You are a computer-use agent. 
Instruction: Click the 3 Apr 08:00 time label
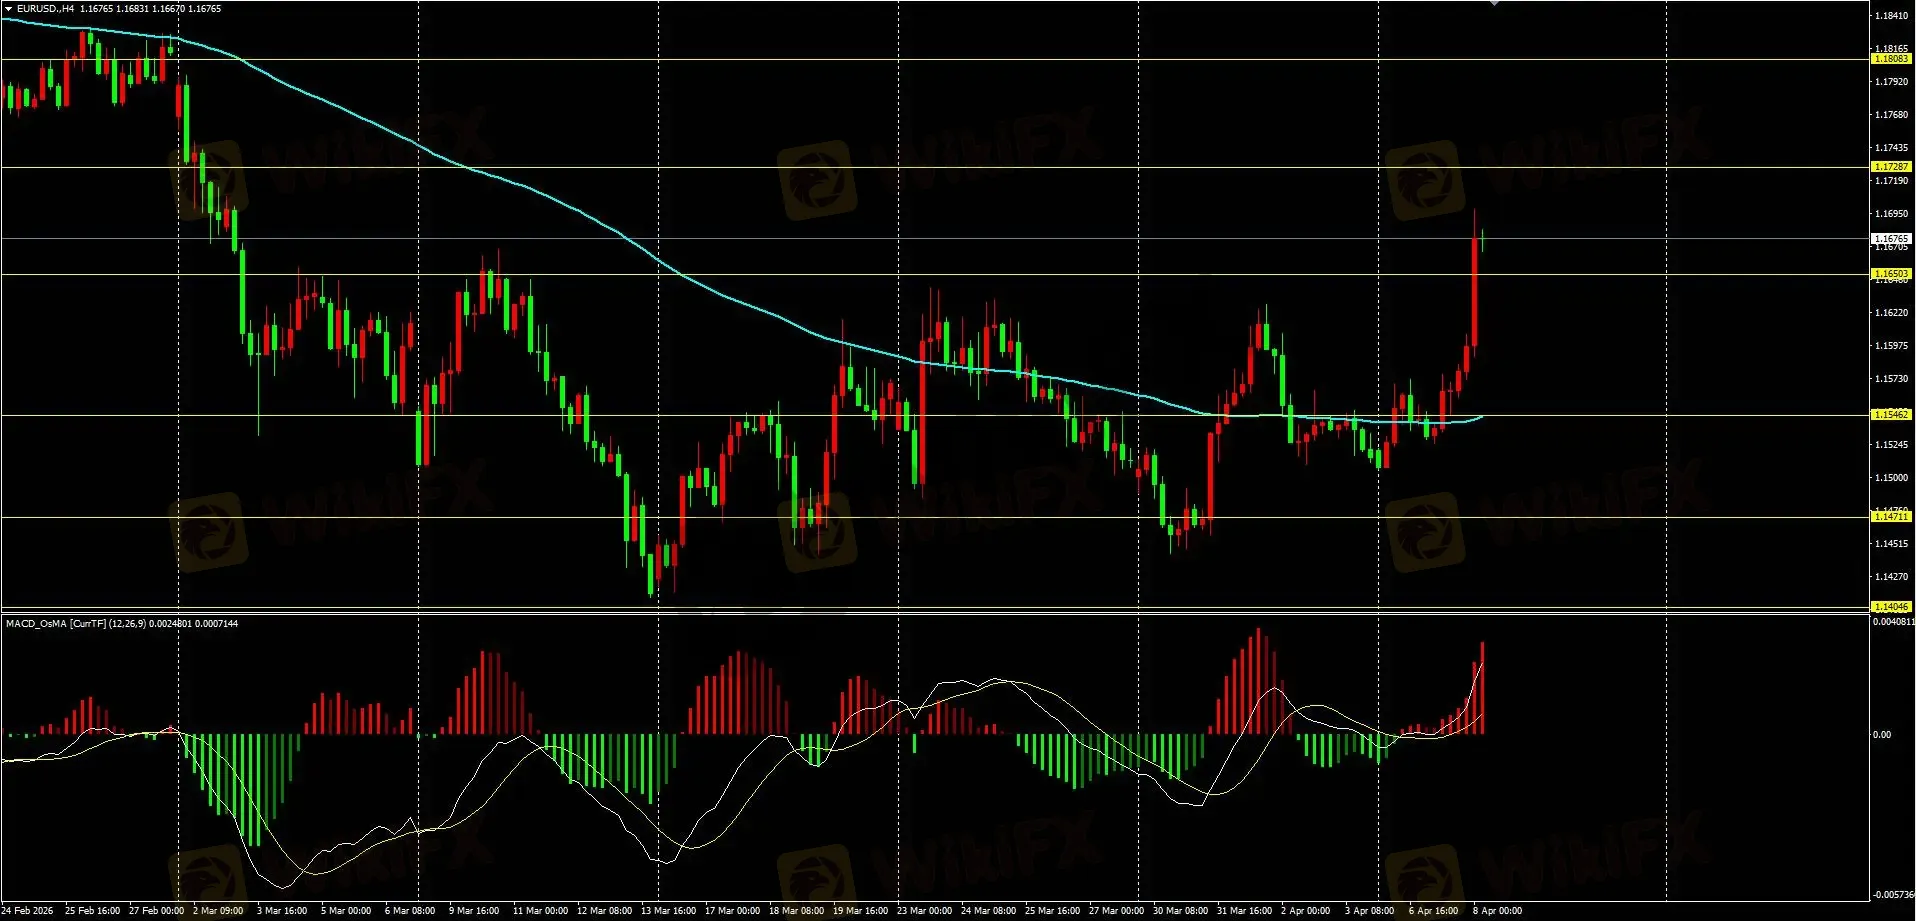click(x=1370, y=911)
